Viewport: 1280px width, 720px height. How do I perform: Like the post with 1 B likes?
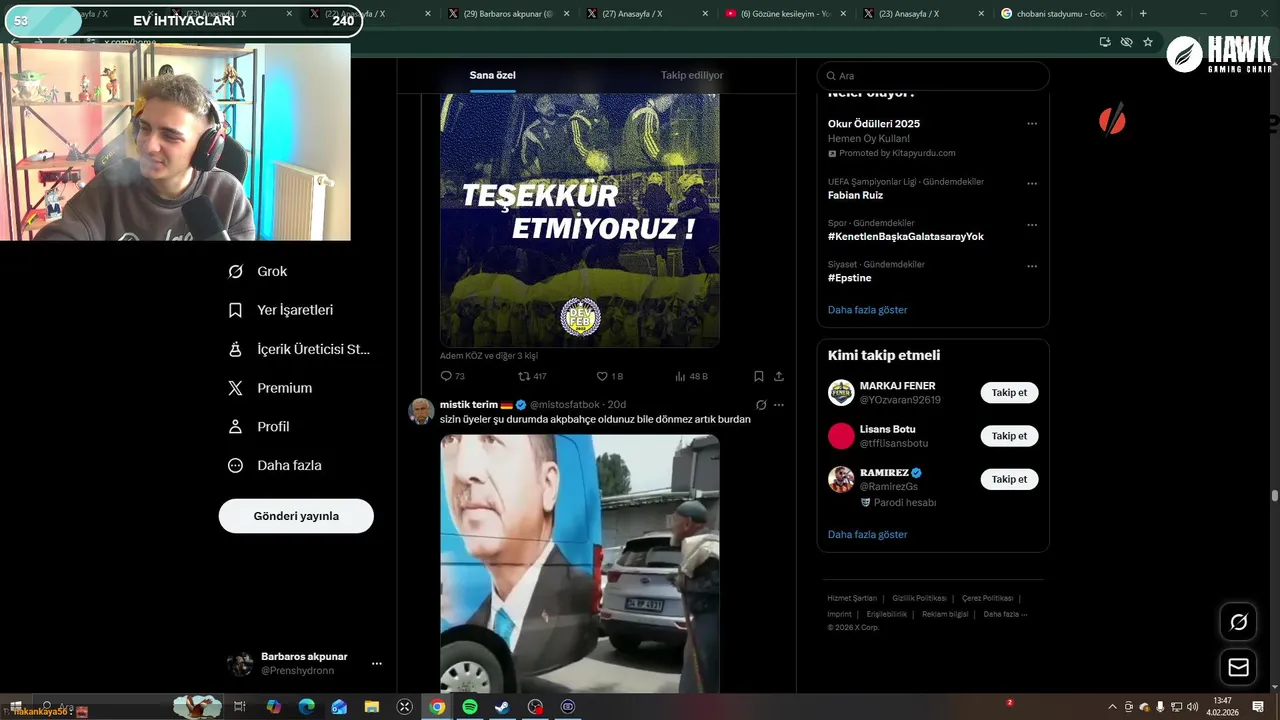(x=609, y=376)
